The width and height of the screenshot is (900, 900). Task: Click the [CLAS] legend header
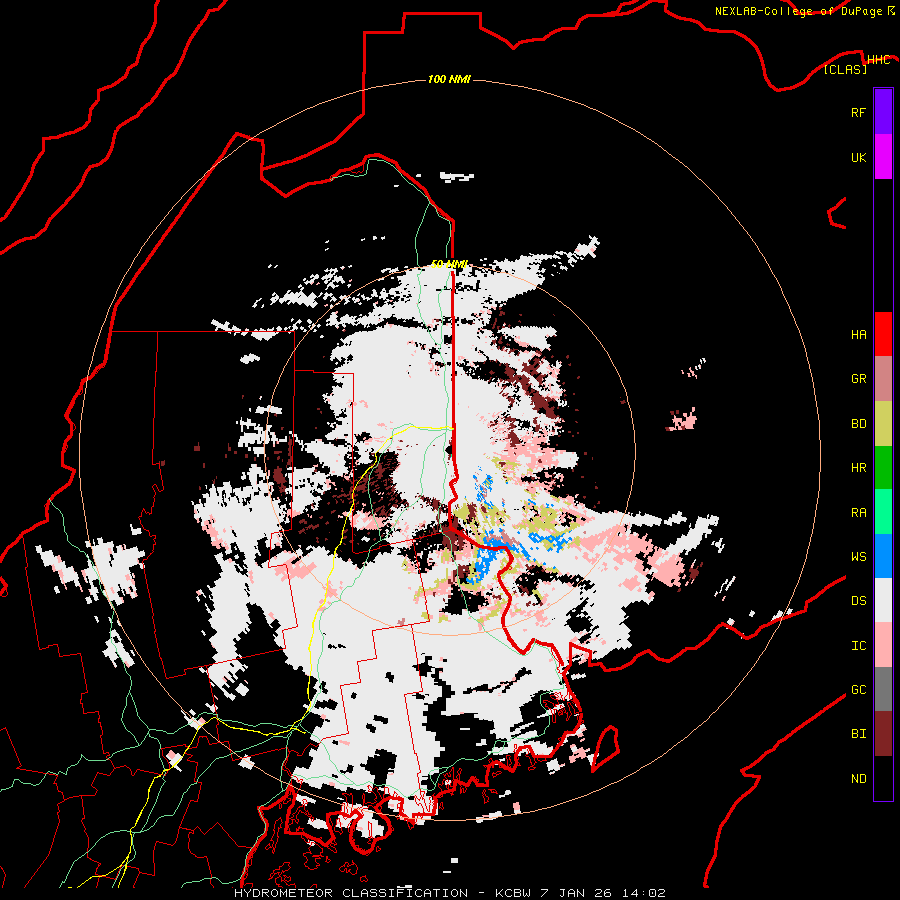pyautogui.click(x=845, y=70)
